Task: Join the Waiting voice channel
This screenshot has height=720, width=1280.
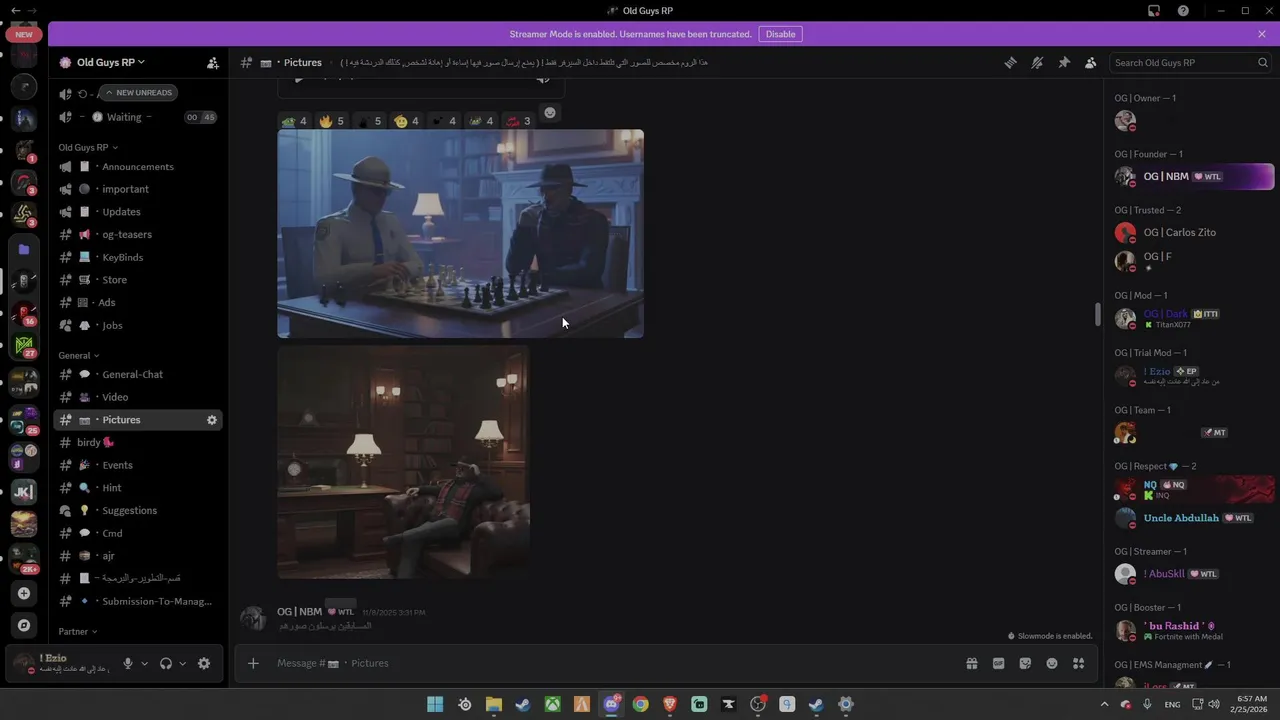Action: (124, 117)
